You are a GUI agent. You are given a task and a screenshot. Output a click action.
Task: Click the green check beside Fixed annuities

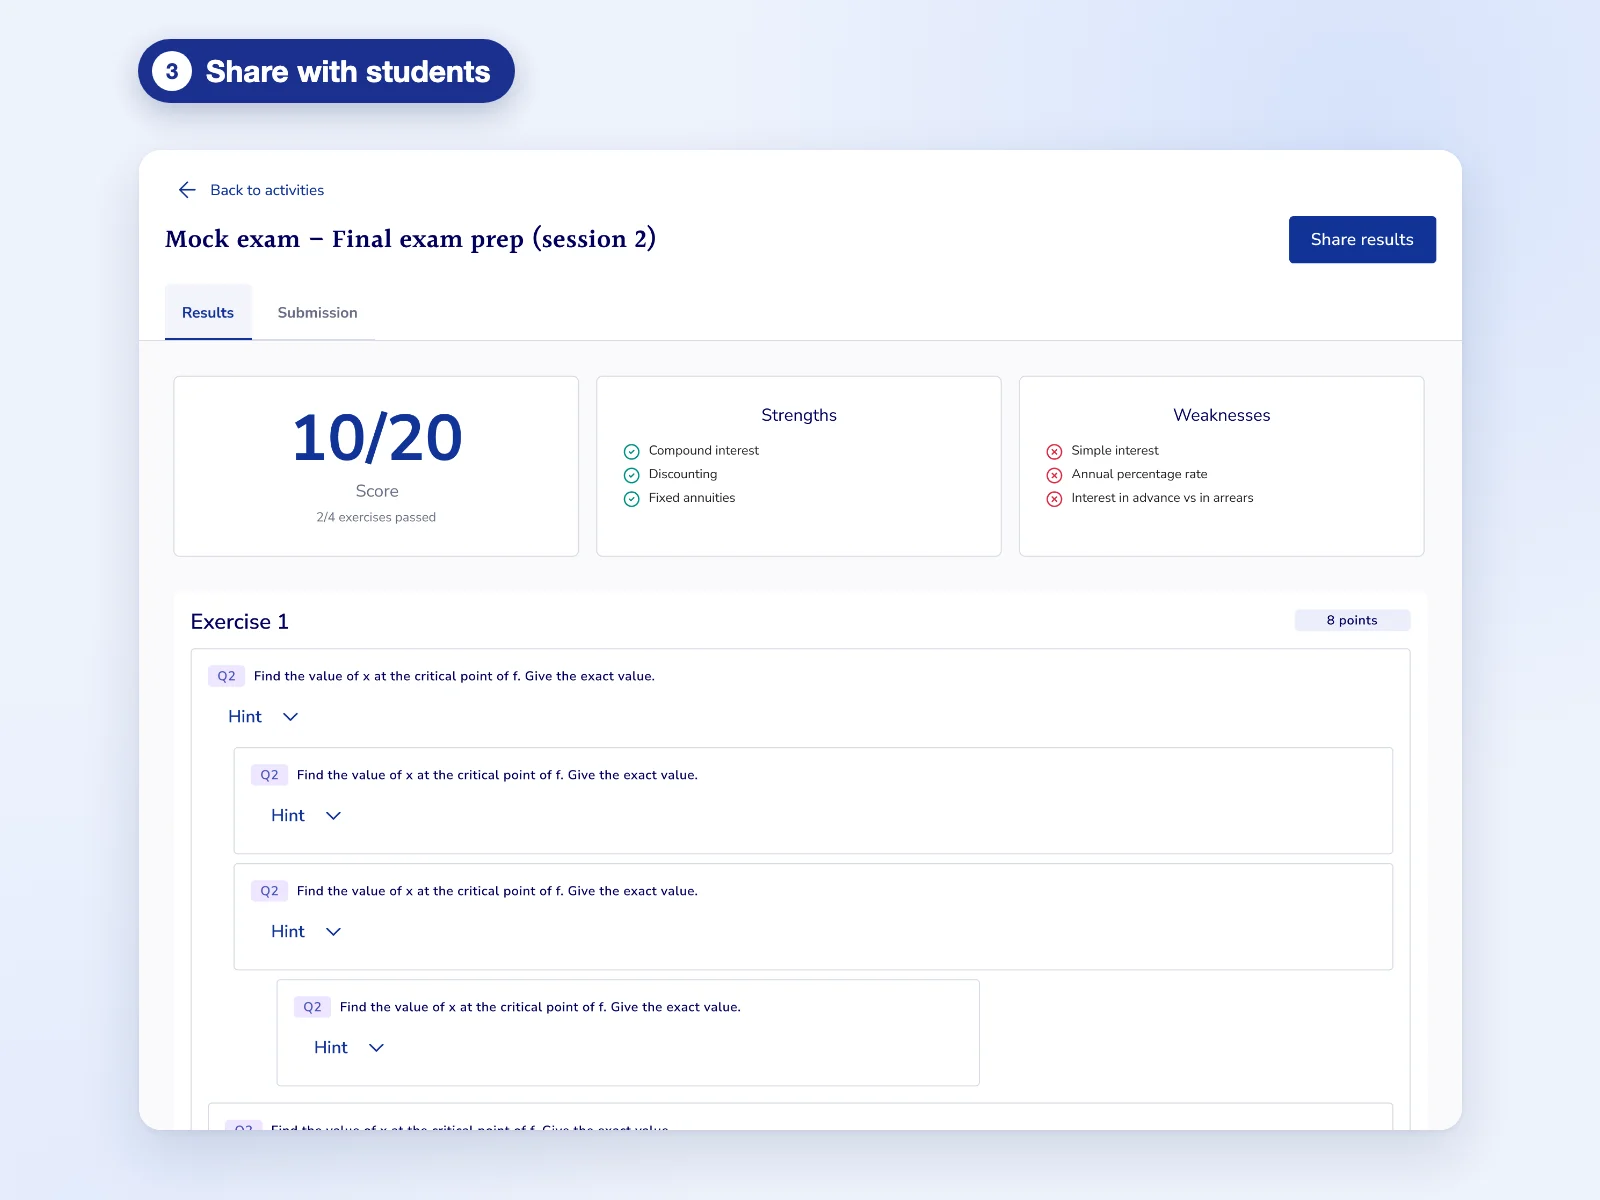coord(631,499)
